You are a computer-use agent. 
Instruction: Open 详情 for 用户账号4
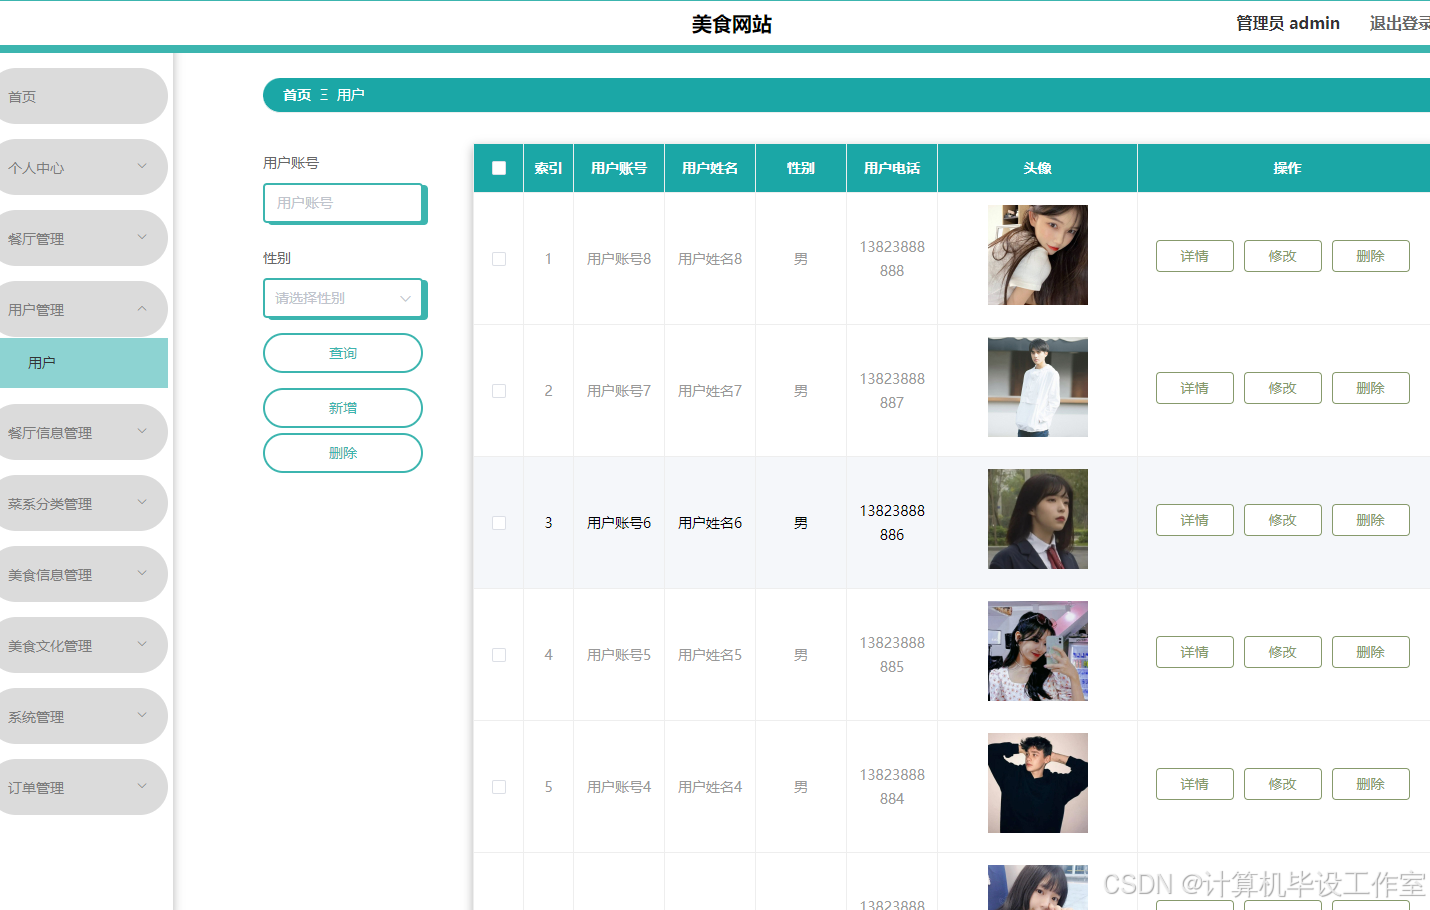pos(1195,784)
